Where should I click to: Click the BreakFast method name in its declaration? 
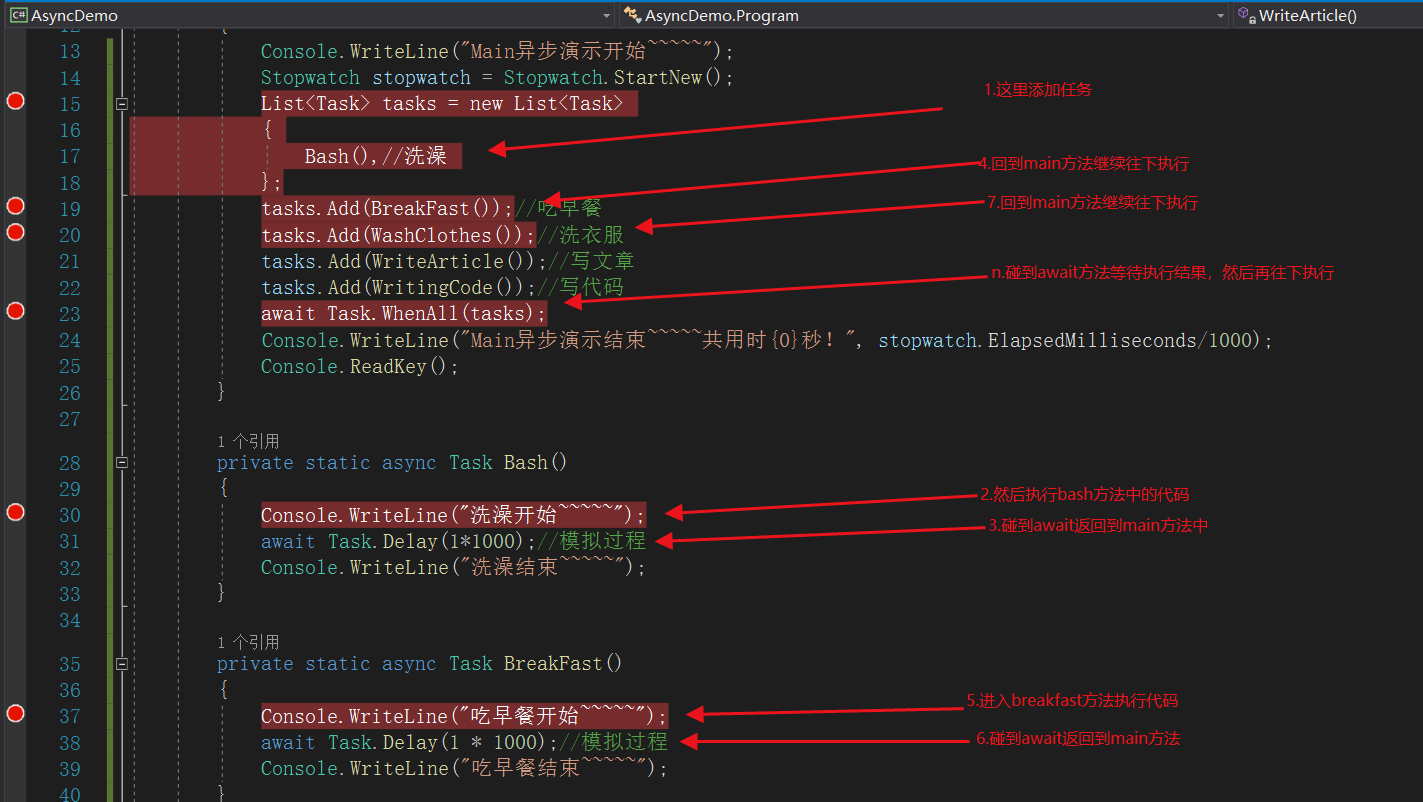tap(553, 663)
